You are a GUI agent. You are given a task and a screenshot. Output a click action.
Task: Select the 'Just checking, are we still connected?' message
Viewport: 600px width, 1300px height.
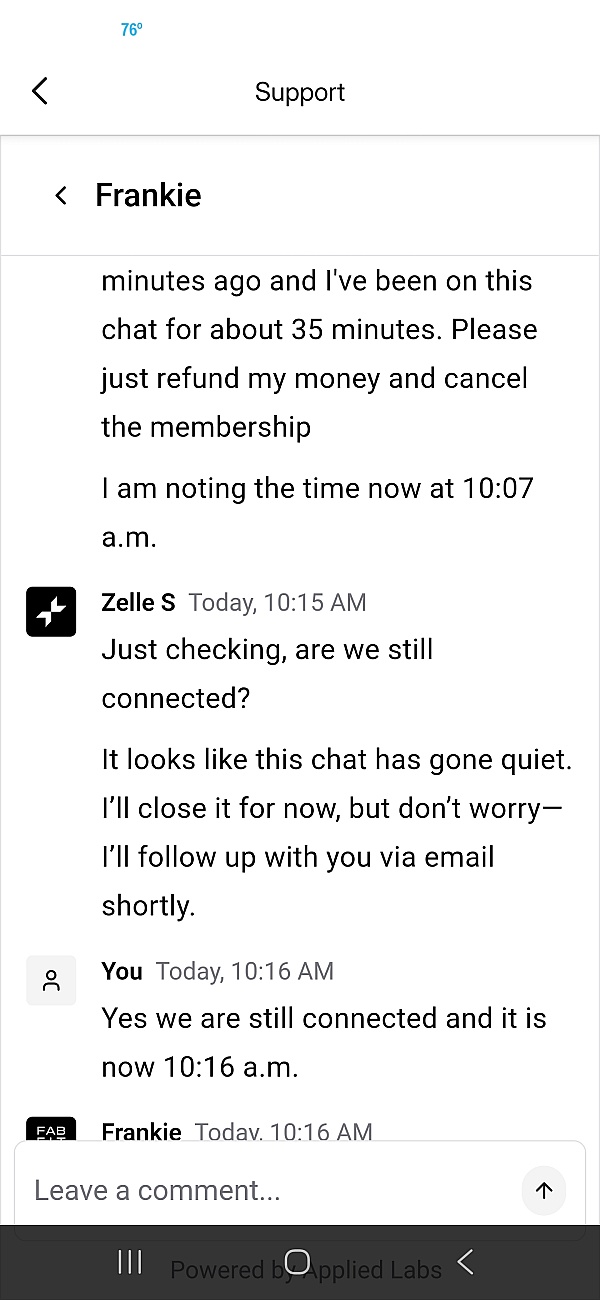(x=267, y=673)
